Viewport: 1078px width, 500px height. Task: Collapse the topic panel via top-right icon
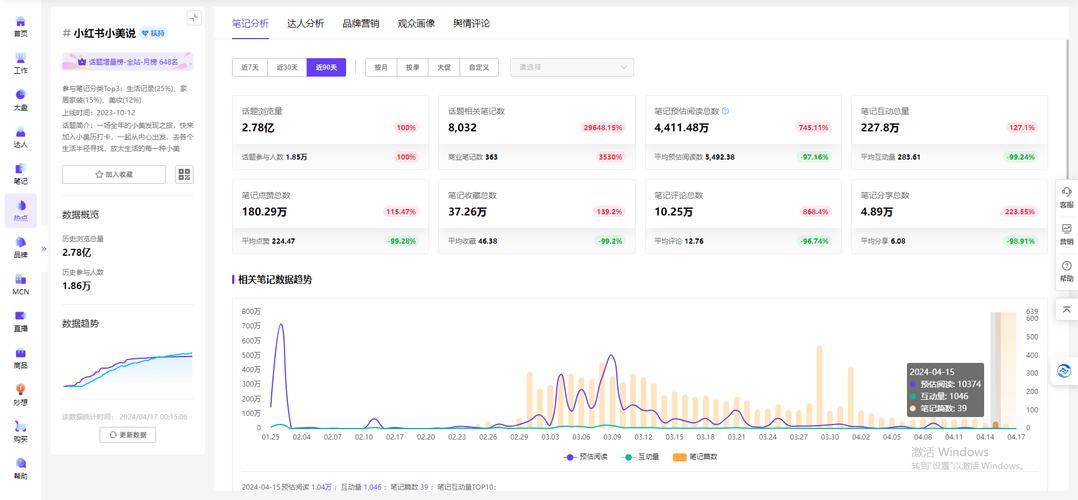tap(193, 17)
